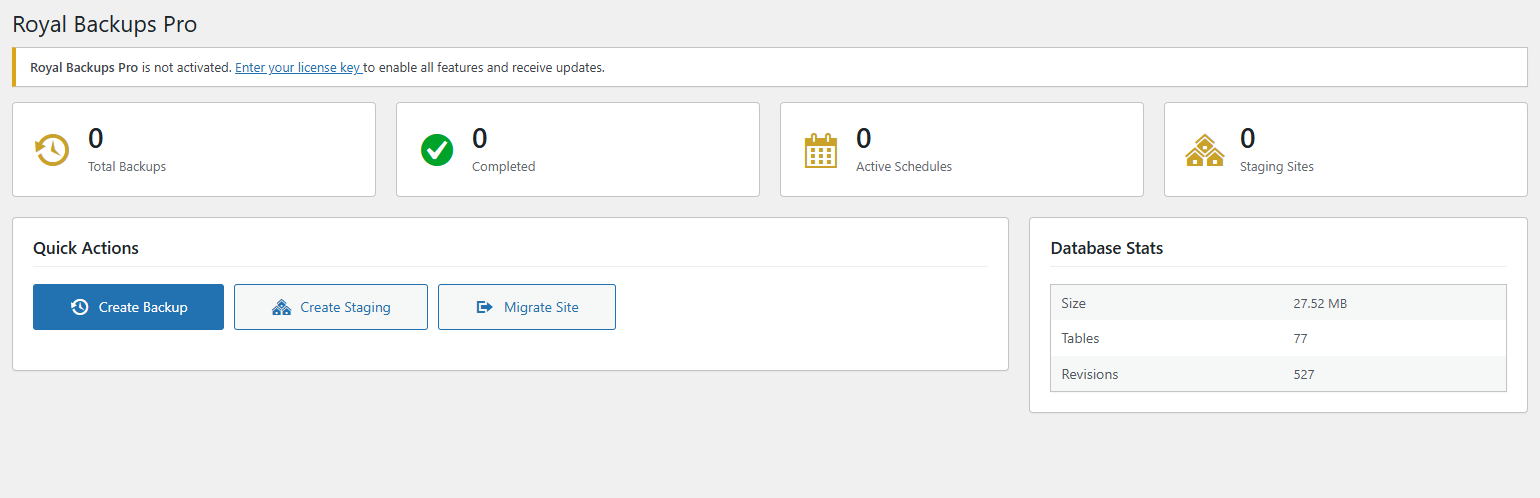
Task: Start a new backup with Create Backup
Action: pos(128,307)
